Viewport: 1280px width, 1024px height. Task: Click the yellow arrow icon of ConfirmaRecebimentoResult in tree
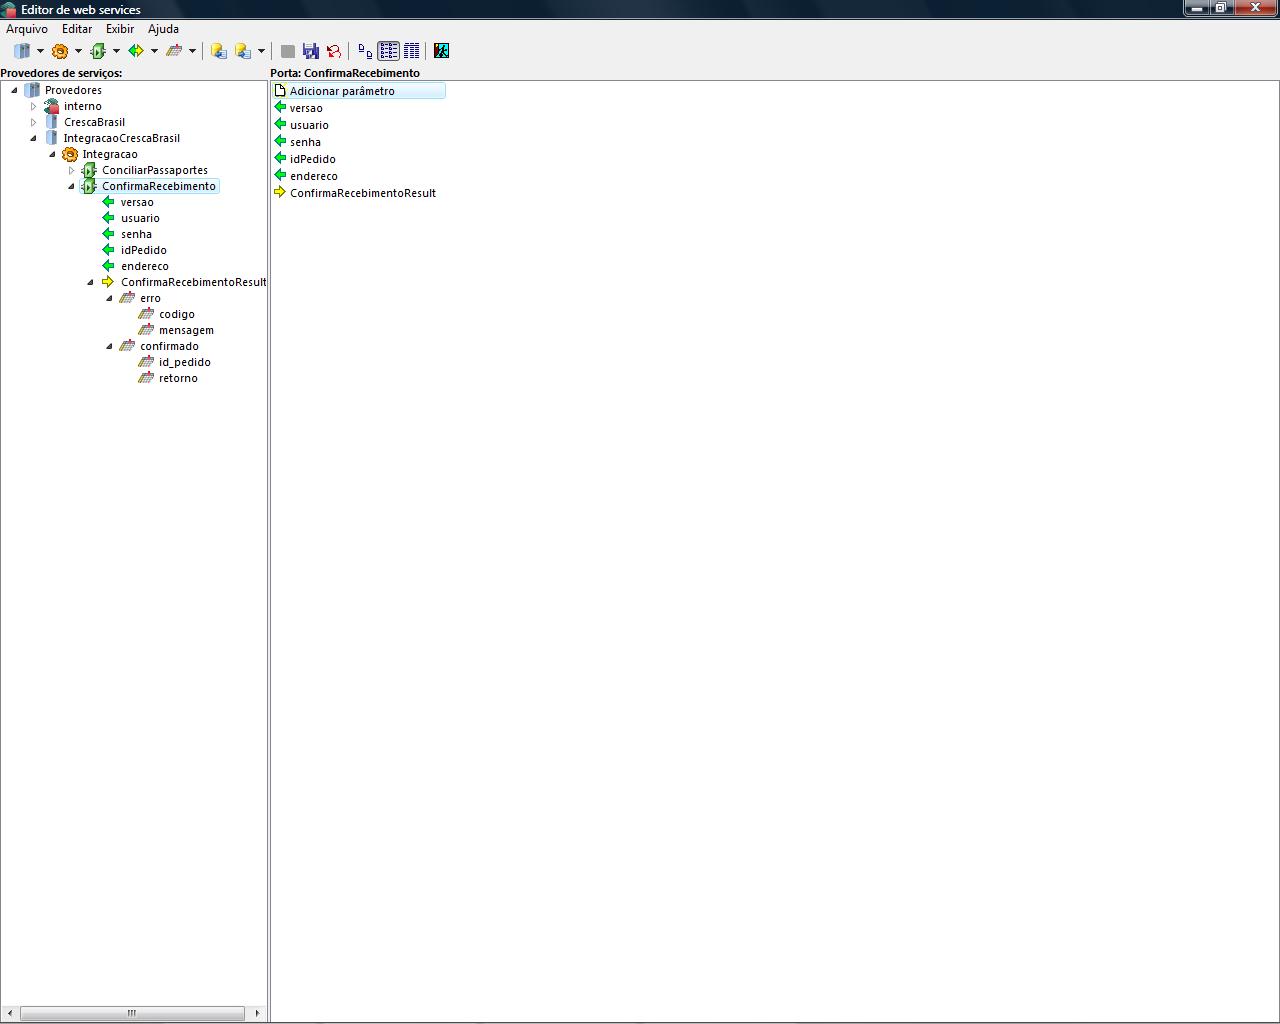pyautogui.click(x=109, y=282)
